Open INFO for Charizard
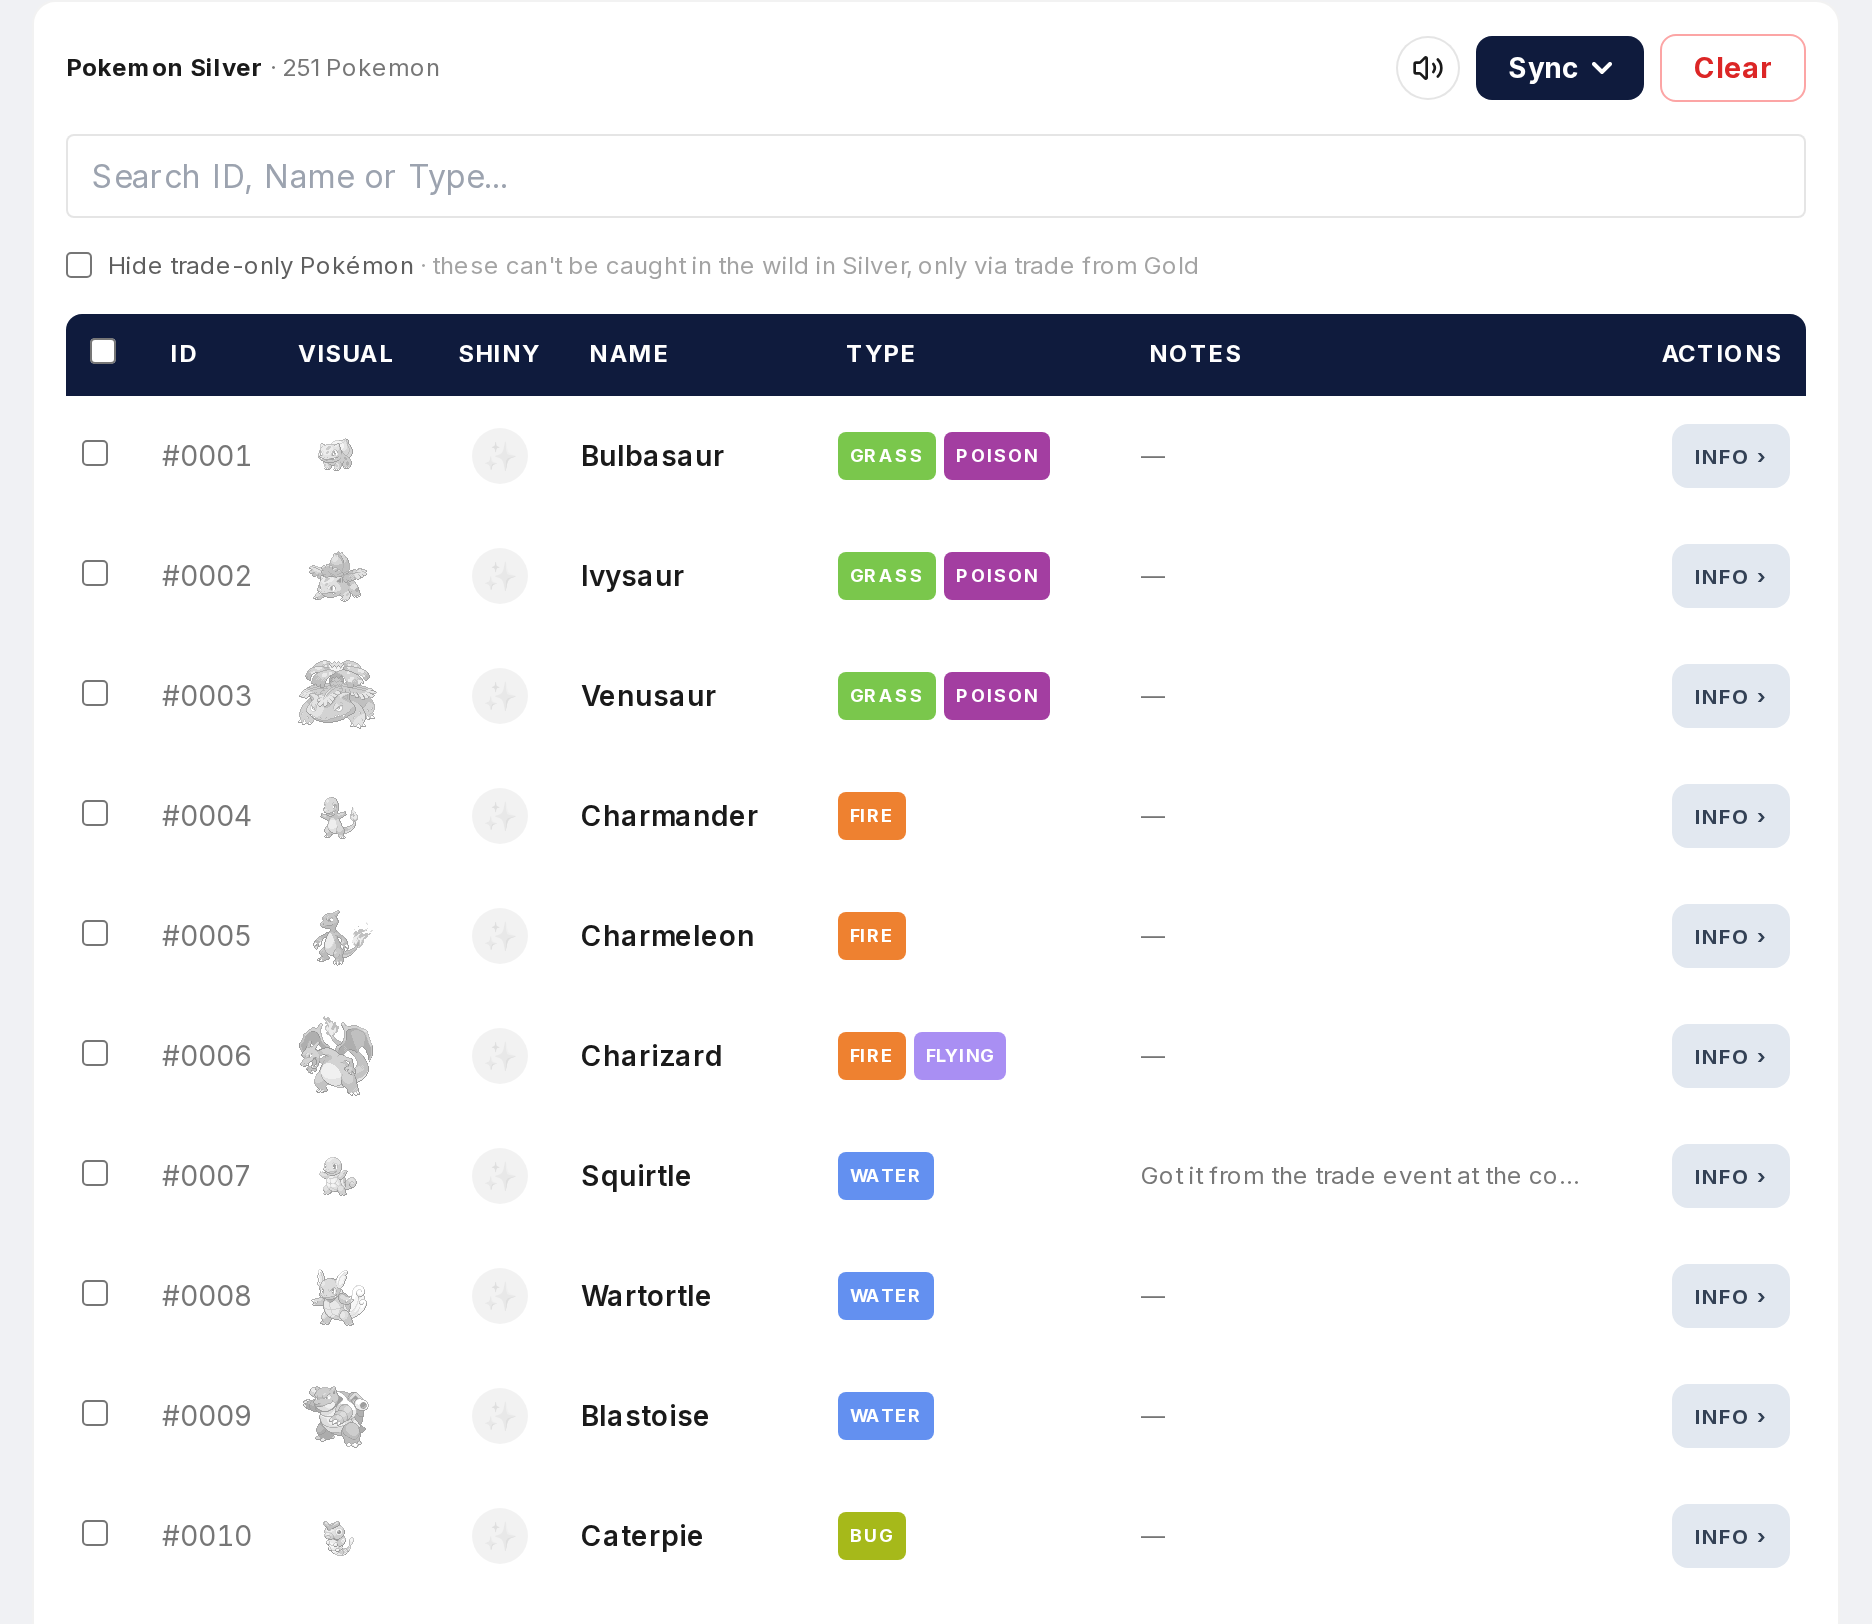This screenshot has width=1872, height=1624. tap(1730, 1056)
